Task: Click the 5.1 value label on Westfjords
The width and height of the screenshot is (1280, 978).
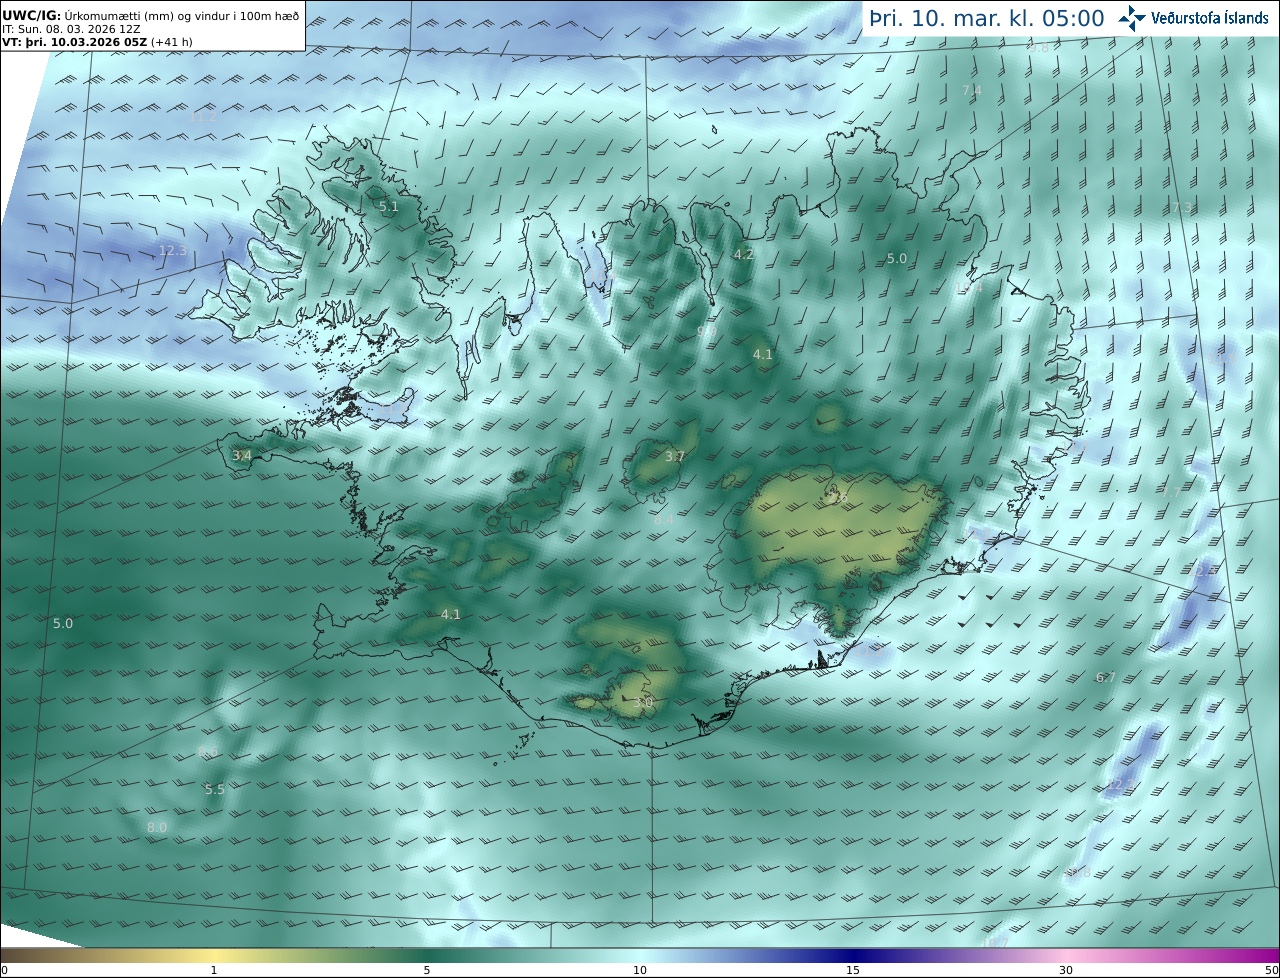Action: [388, 207]
